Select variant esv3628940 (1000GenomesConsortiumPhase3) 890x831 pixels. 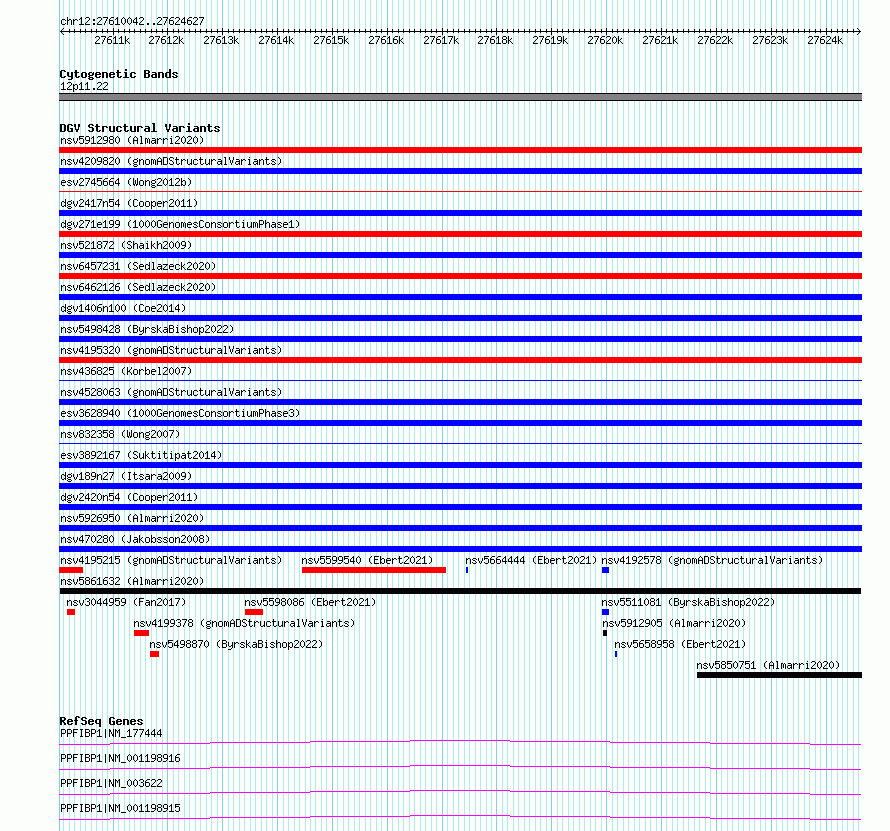click(180, 413)
